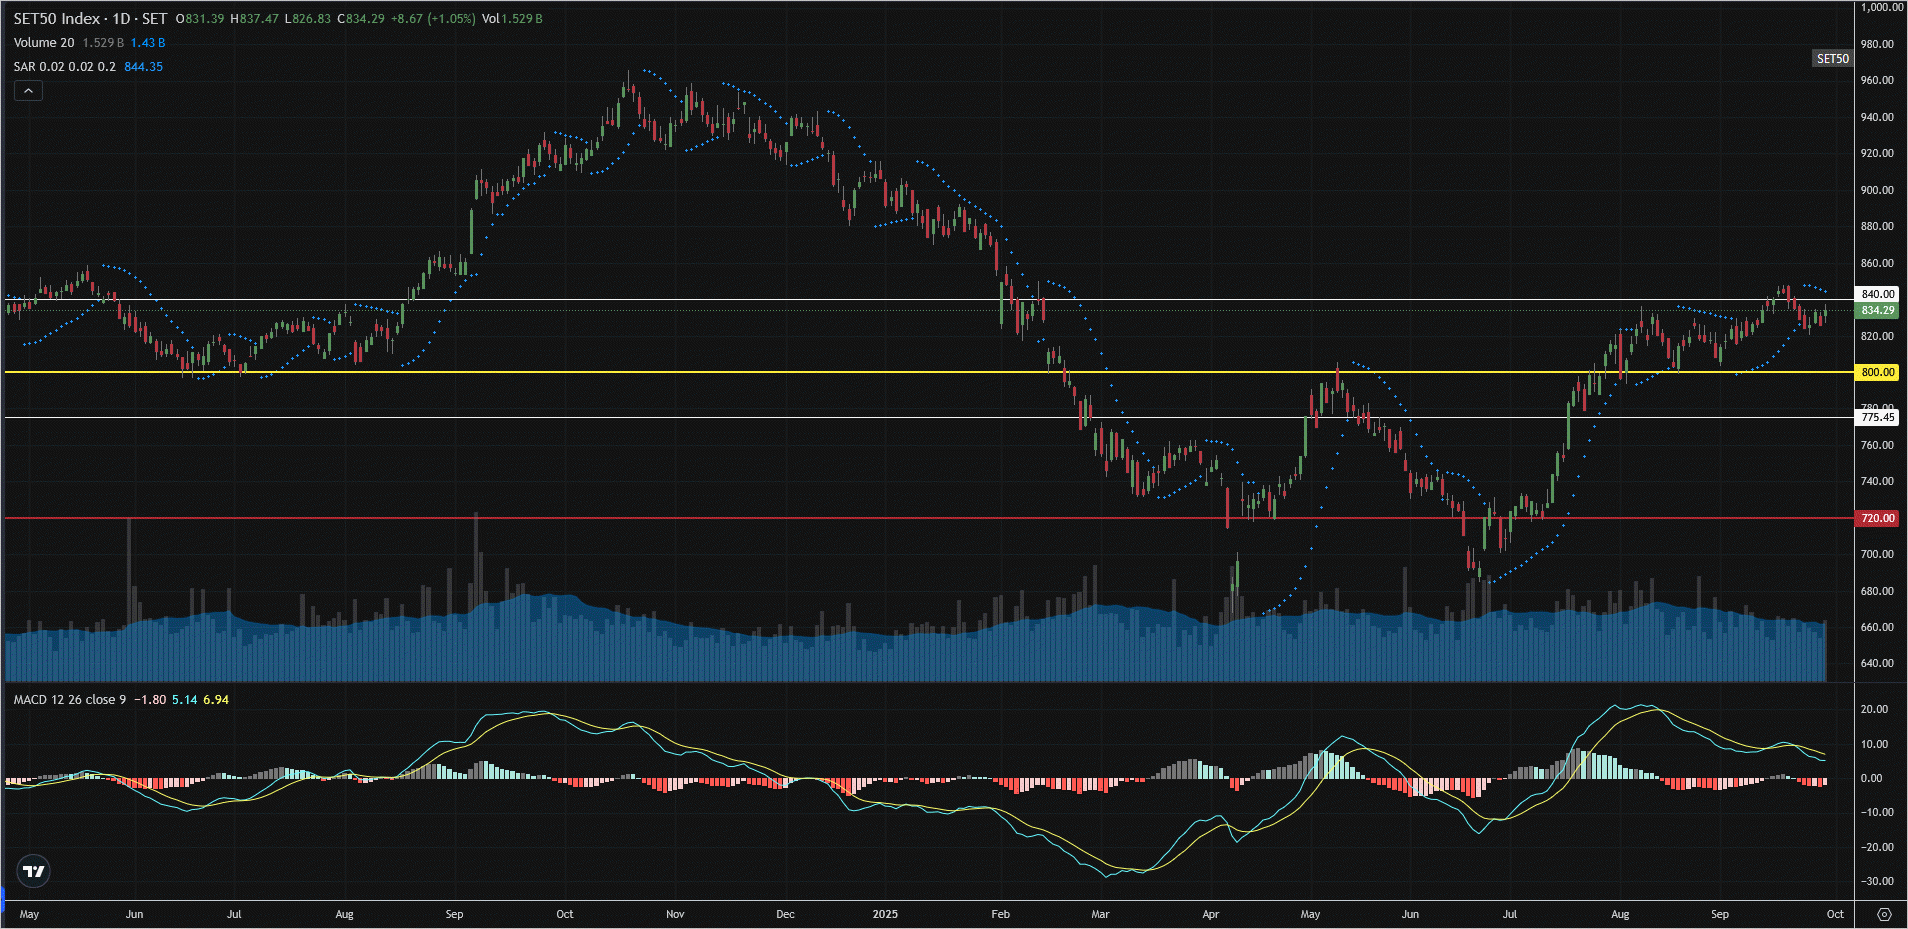Click the TradingView logo button
The image size is (1908, 929).
point(34,871)
